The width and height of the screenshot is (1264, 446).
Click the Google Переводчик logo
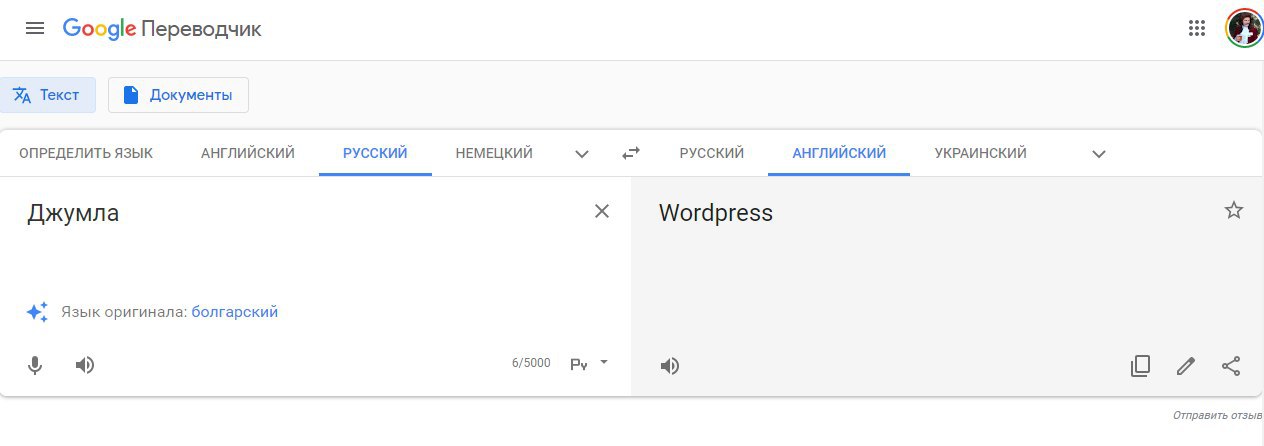162,29
